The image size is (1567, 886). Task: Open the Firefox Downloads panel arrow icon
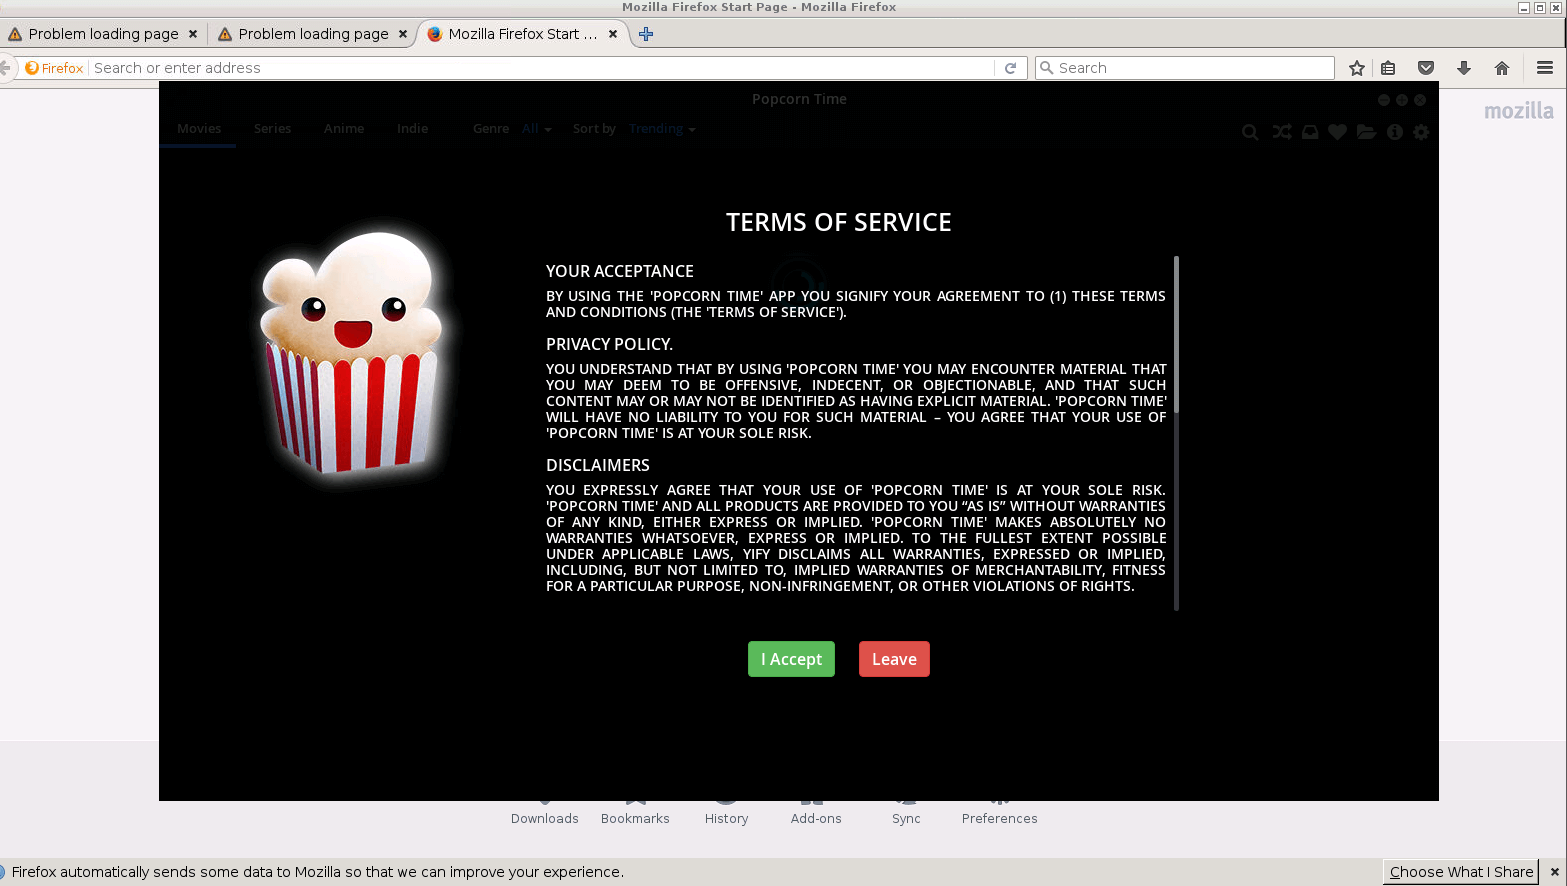1464,67
